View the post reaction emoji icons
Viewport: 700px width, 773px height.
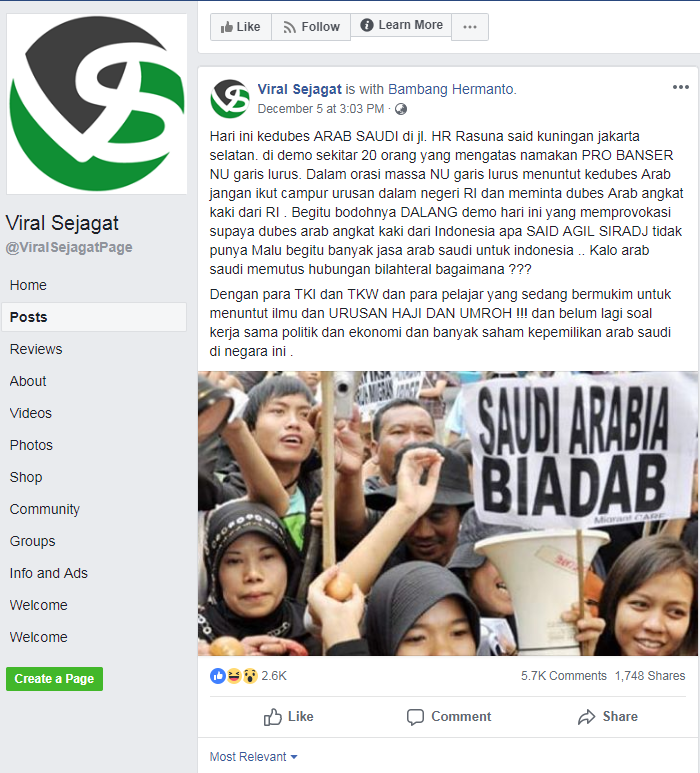point(234,676)
